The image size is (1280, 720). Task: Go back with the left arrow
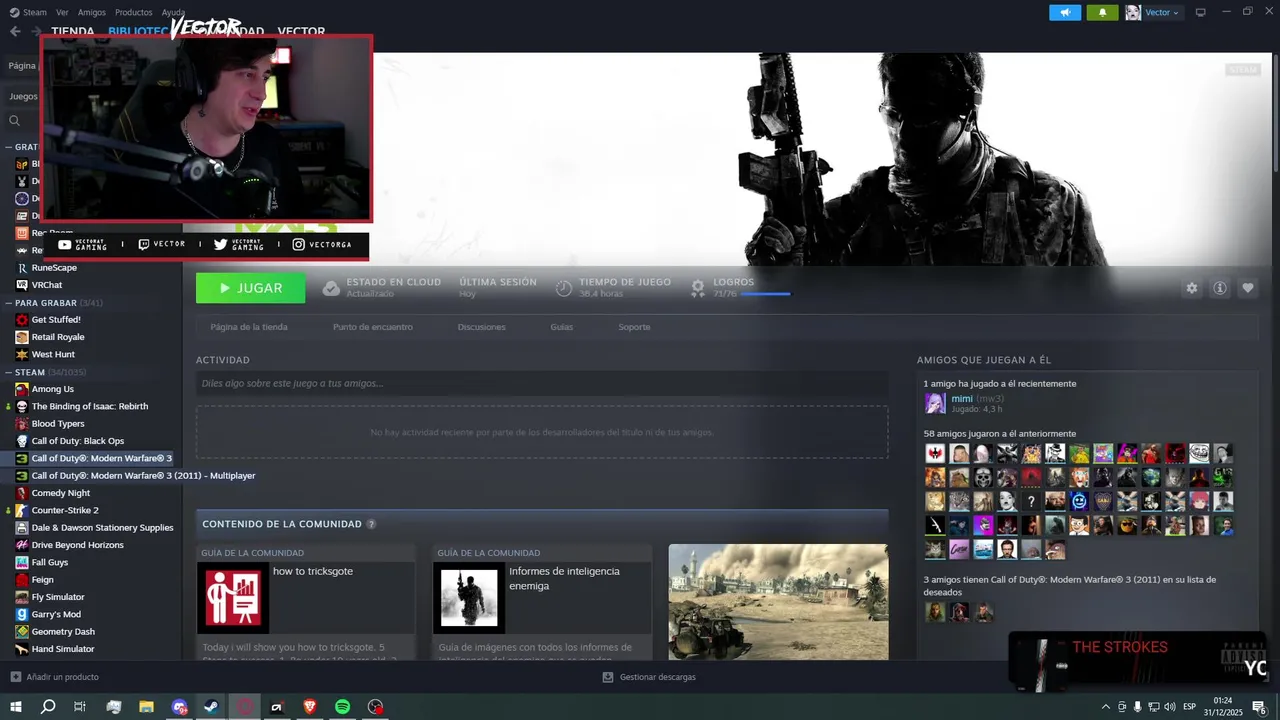point(14,31)
